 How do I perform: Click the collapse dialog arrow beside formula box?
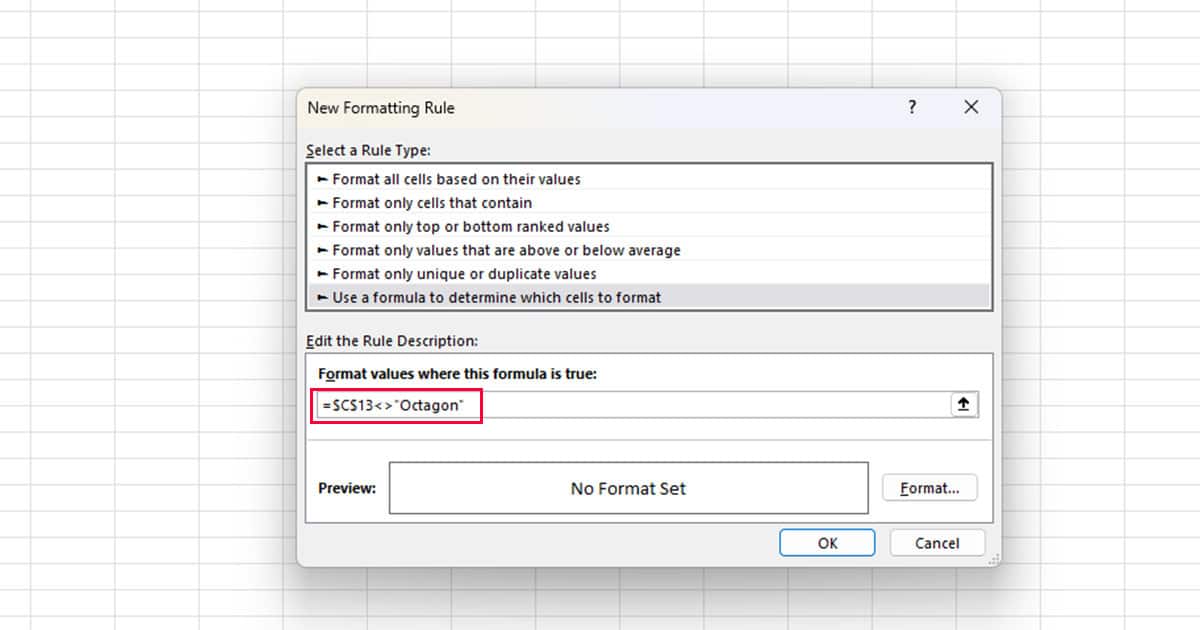point(963,405)
